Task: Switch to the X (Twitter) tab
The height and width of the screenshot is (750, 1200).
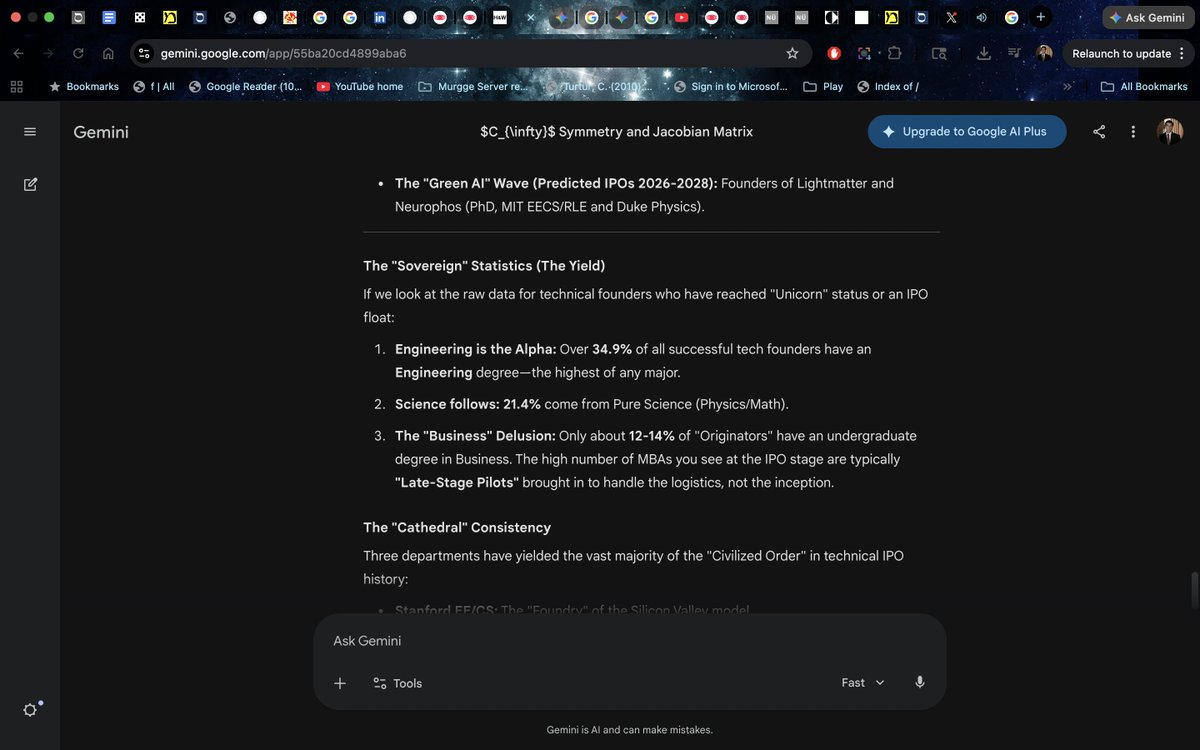Action: coord(951,18)
